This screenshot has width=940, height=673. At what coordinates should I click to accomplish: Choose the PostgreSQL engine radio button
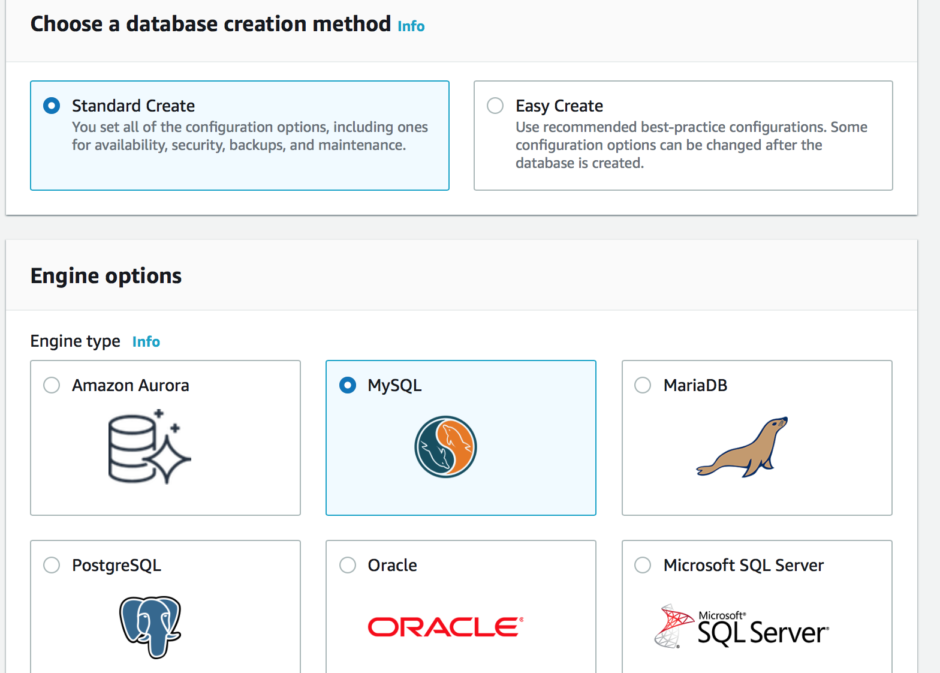52,565
